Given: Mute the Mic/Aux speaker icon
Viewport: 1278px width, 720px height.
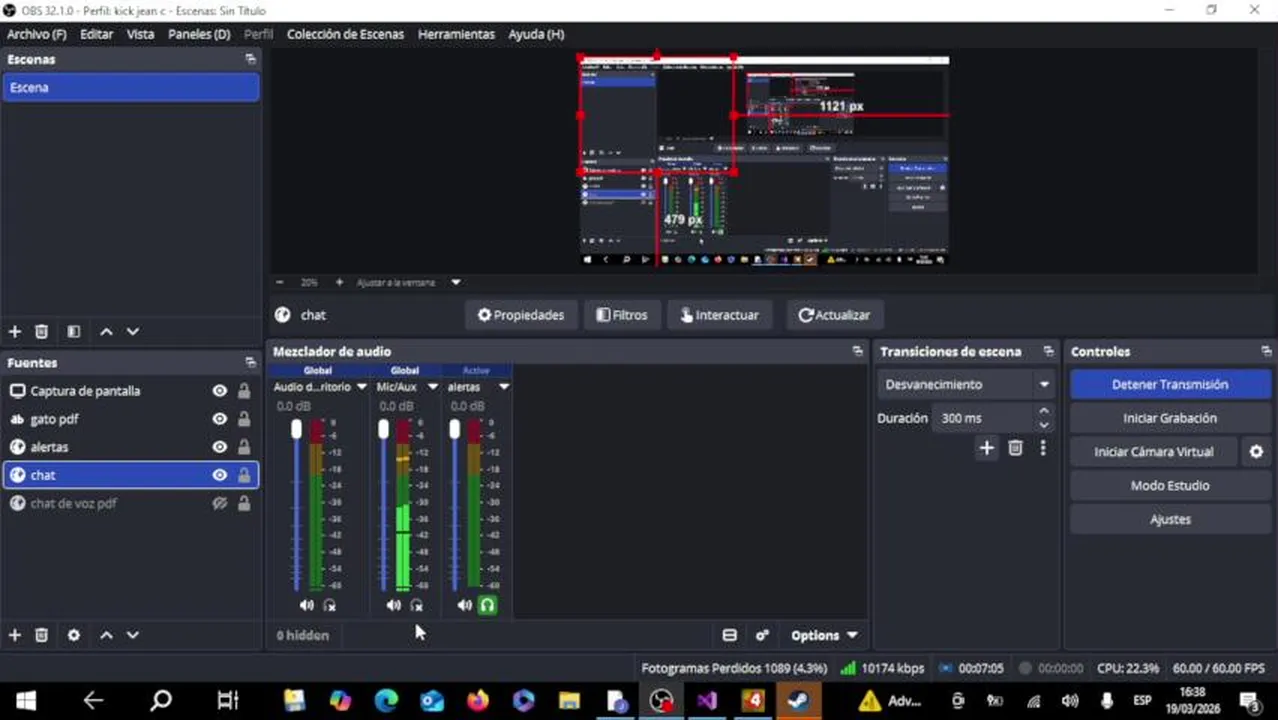Looking at the screenshot, I should click(393, 605).
